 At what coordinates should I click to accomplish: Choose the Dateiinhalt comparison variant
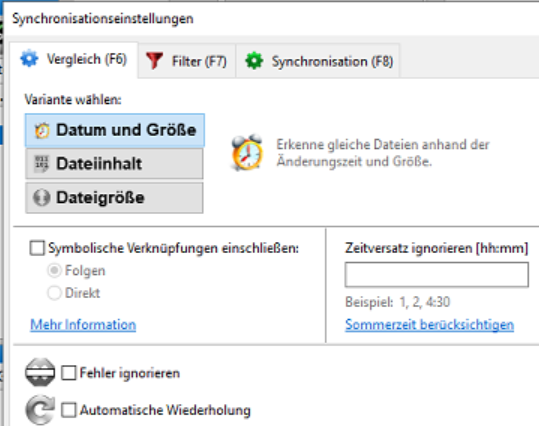pos(114,164)
